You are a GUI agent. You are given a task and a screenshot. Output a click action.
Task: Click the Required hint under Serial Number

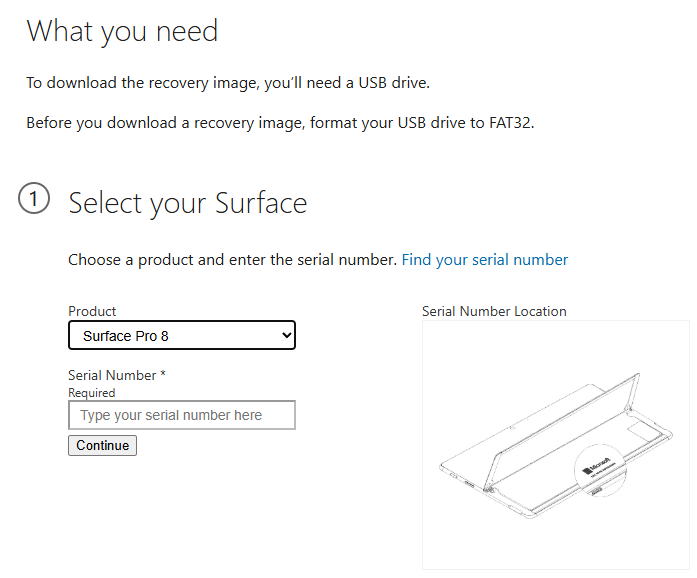(92, 393)
